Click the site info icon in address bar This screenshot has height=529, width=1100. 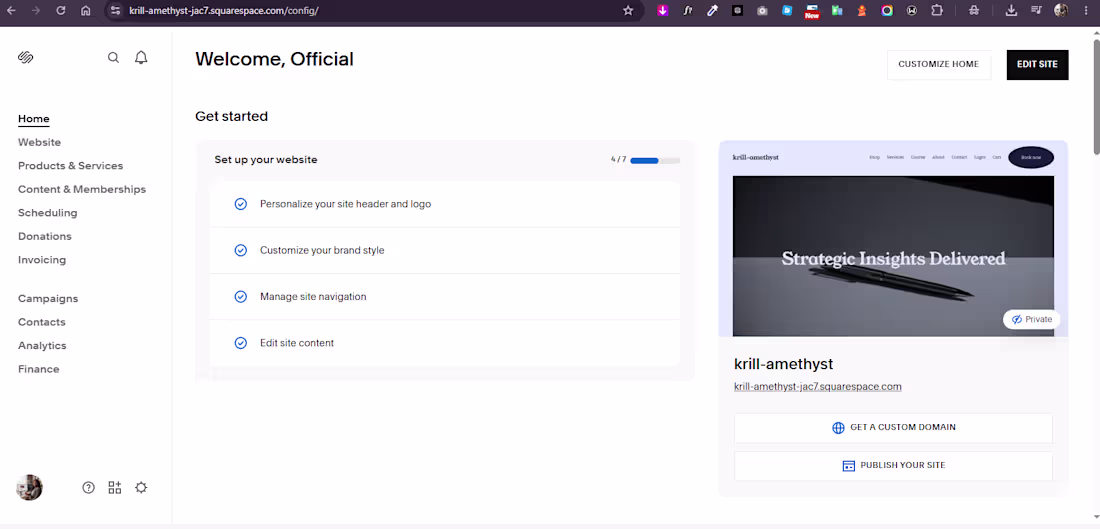[116, 11]
